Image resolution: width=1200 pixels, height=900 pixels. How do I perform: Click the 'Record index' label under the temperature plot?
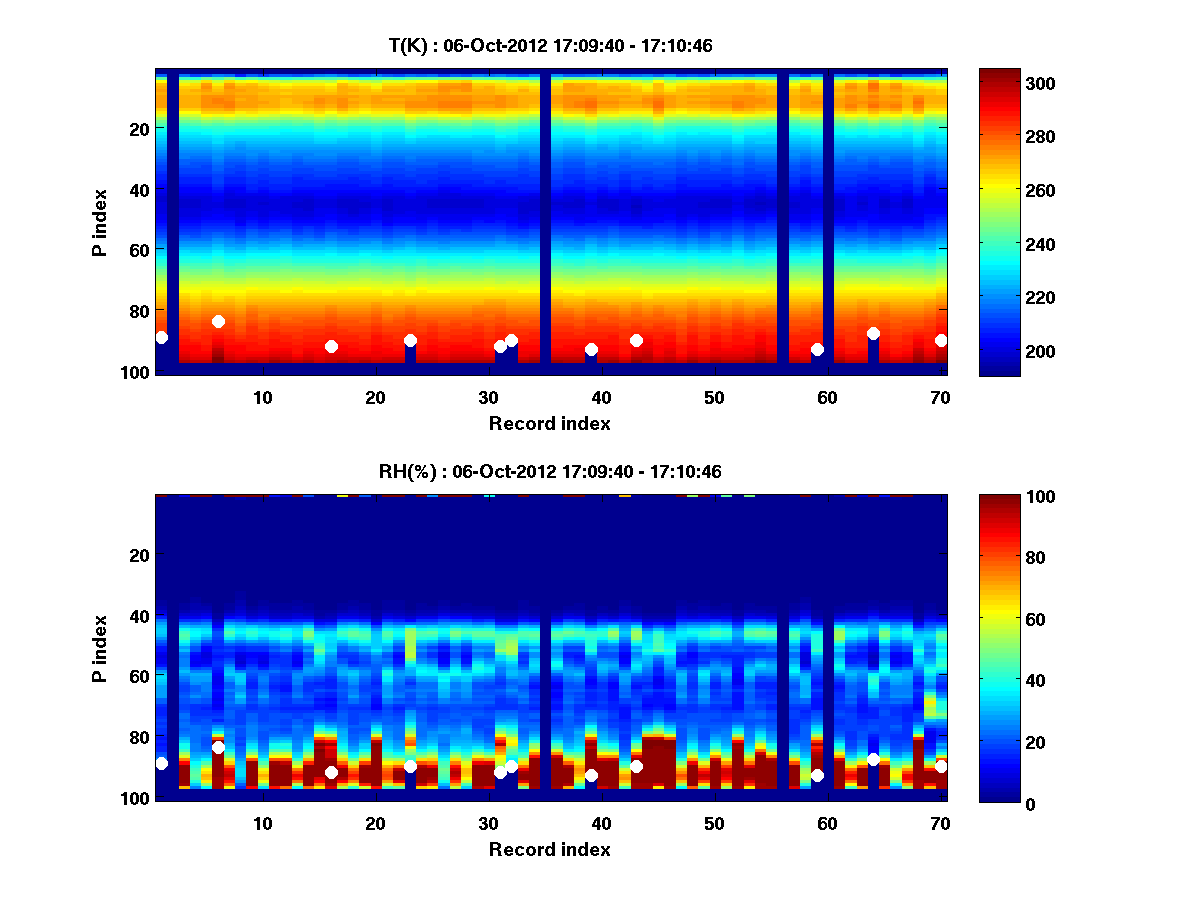click(x=550, y=423)
